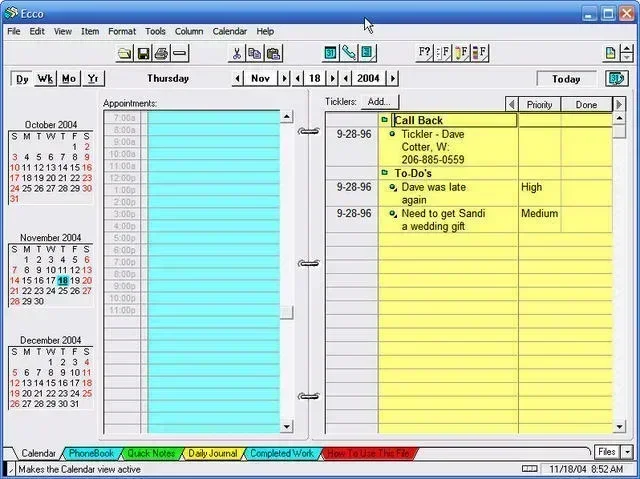Viewport: 640px width, 479px height.
Task: Click the folder marker icon beside Call Back
Action: 384,120
